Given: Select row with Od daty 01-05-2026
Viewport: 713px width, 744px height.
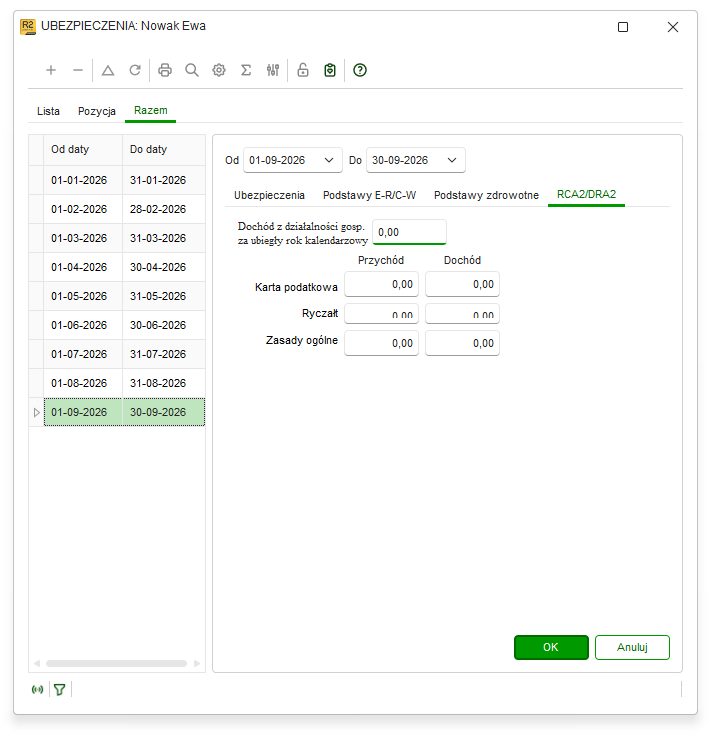Looking at the screenshot, I should point(83,296).
